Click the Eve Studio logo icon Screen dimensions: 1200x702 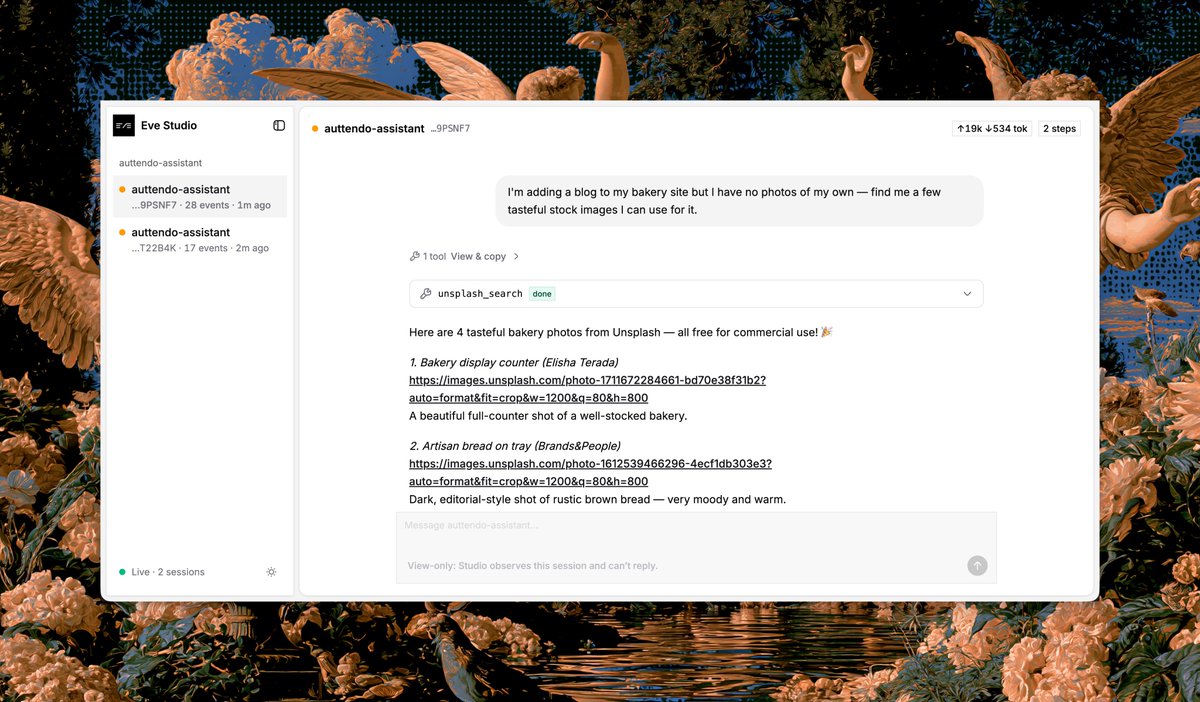(124, 125)
